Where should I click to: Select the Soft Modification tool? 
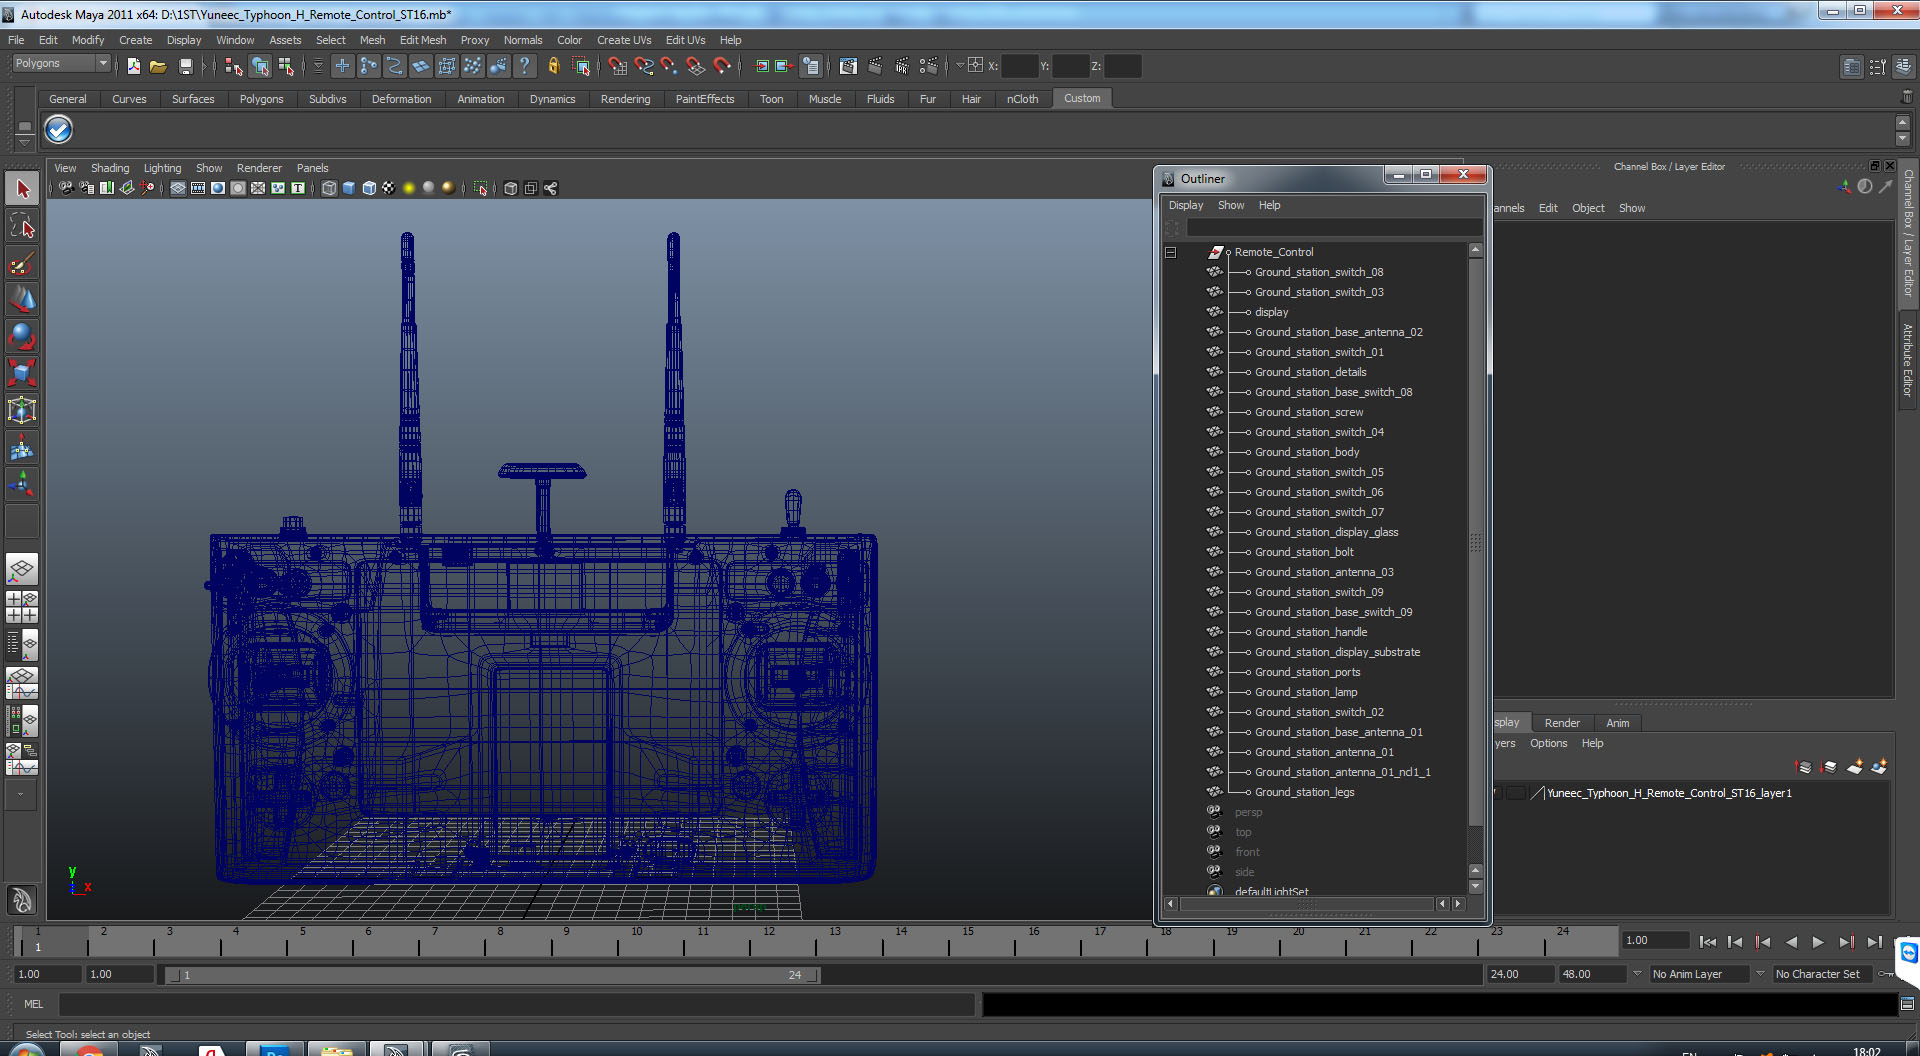point(22,448)
